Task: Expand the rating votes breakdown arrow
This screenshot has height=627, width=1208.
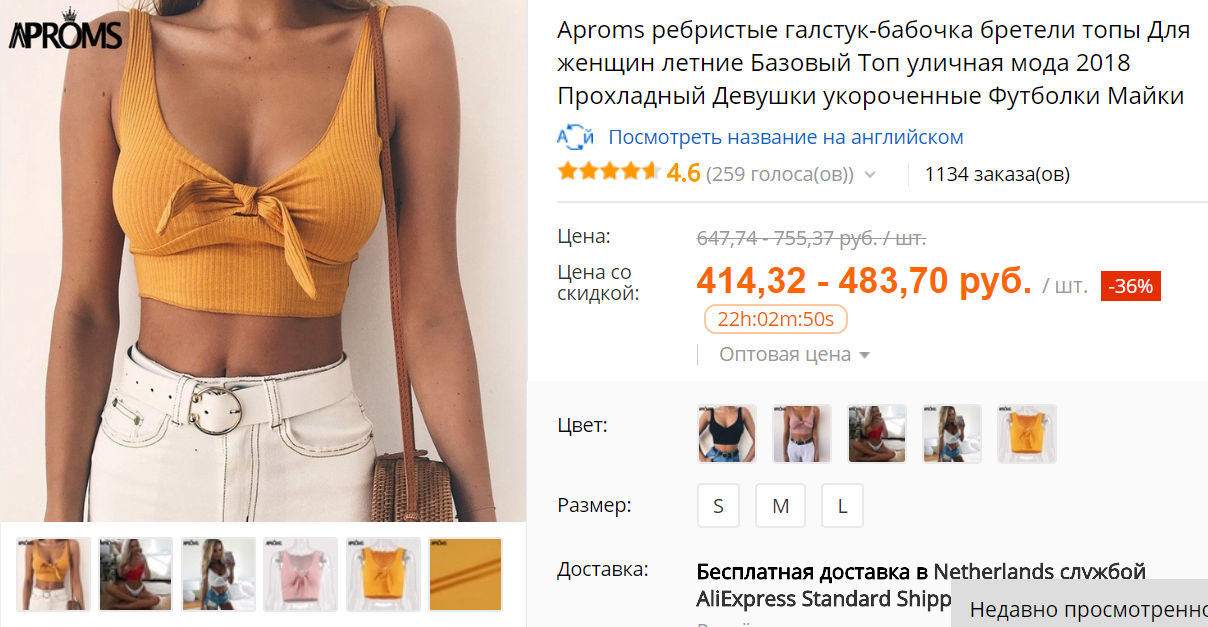Action: point(870,175)
